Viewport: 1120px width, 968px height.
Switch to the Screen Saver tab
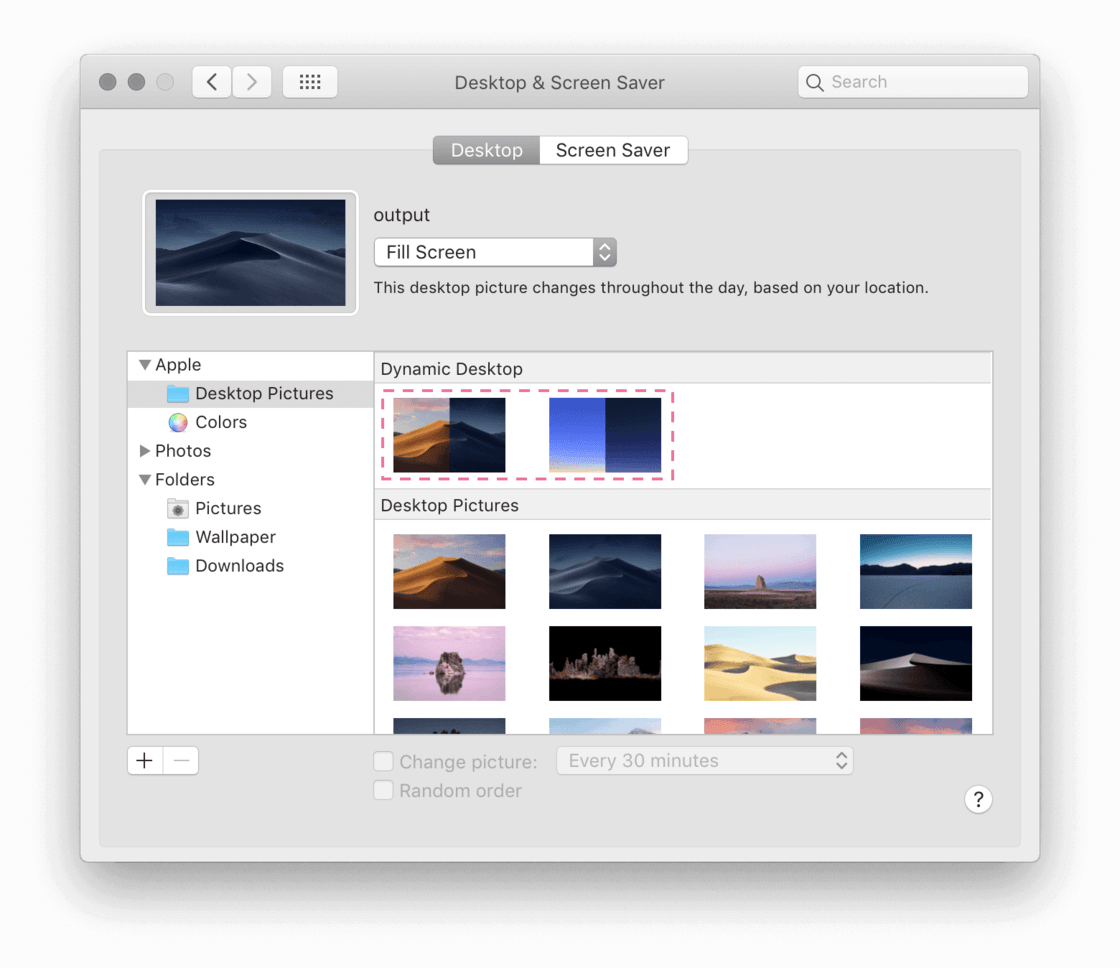tap(612, 150)
